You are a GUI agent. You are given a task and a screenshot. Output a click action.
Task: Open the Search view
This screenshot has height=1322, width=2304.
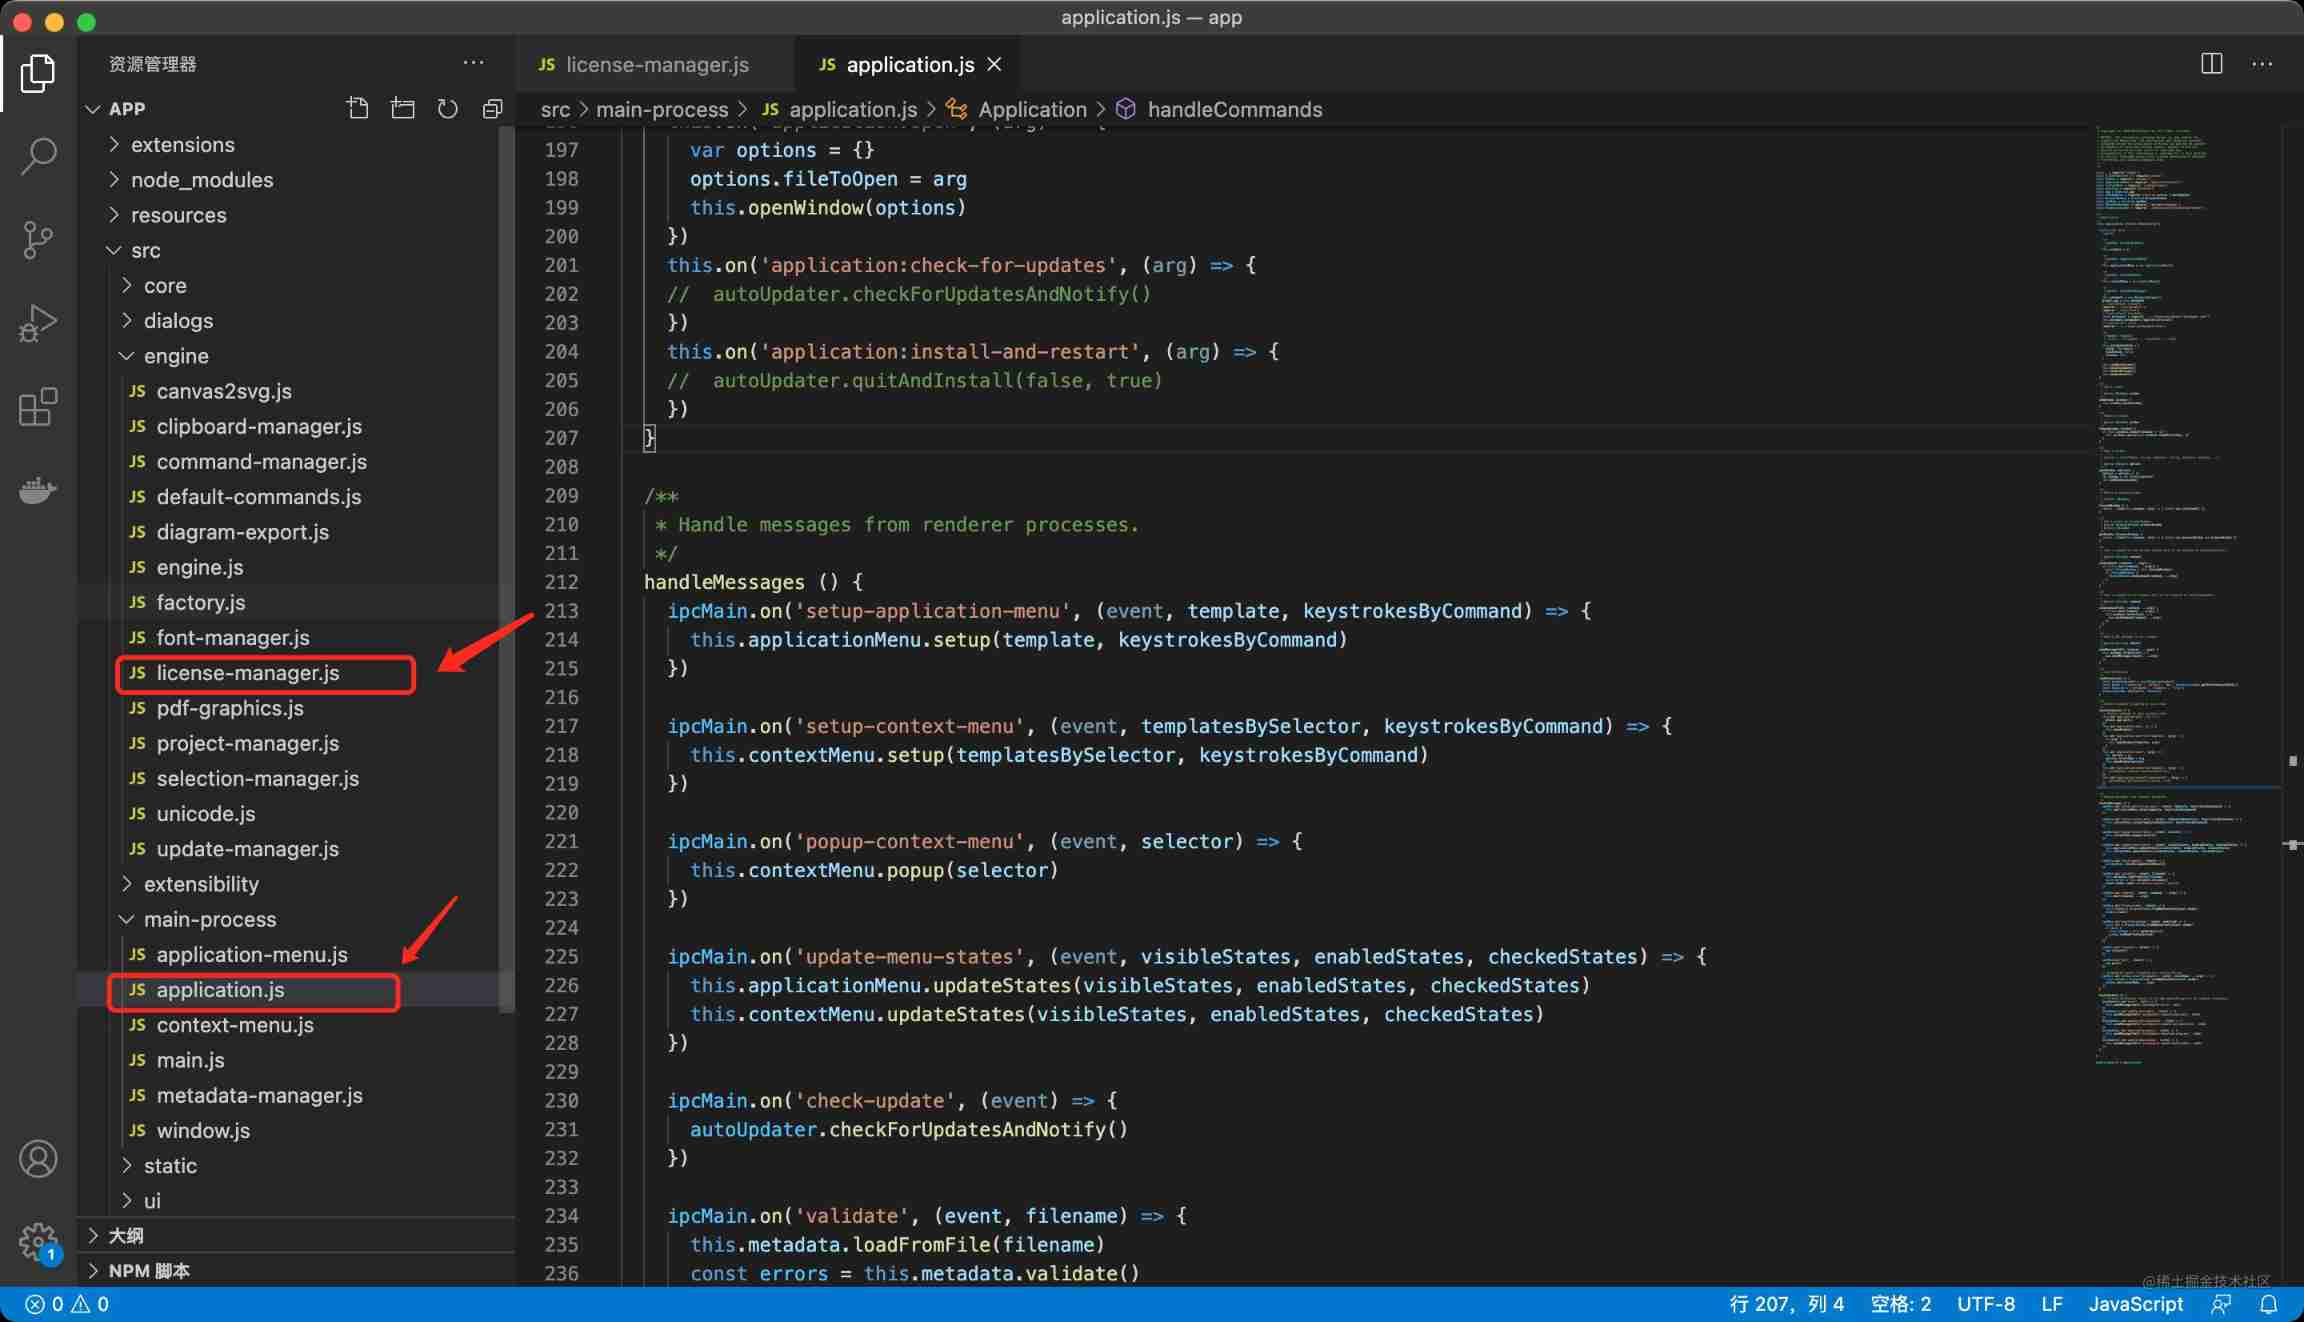point(38,156)
